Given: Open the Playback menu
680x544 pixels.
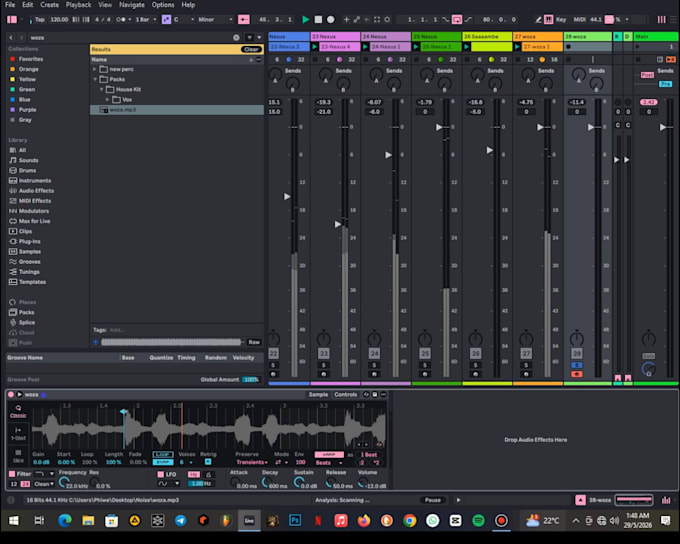Looking at the screenshot, I should (x=78, y=5).
